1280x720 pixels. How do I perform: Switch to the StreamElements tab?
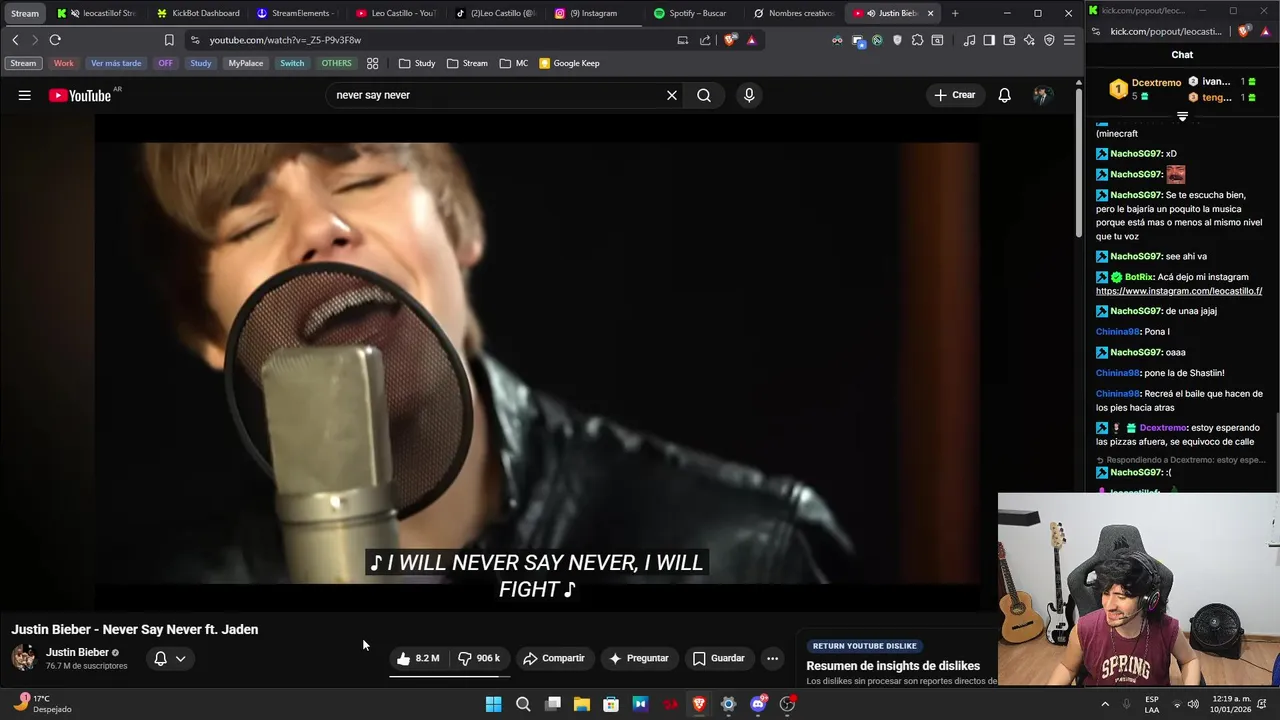pos(298,13)
